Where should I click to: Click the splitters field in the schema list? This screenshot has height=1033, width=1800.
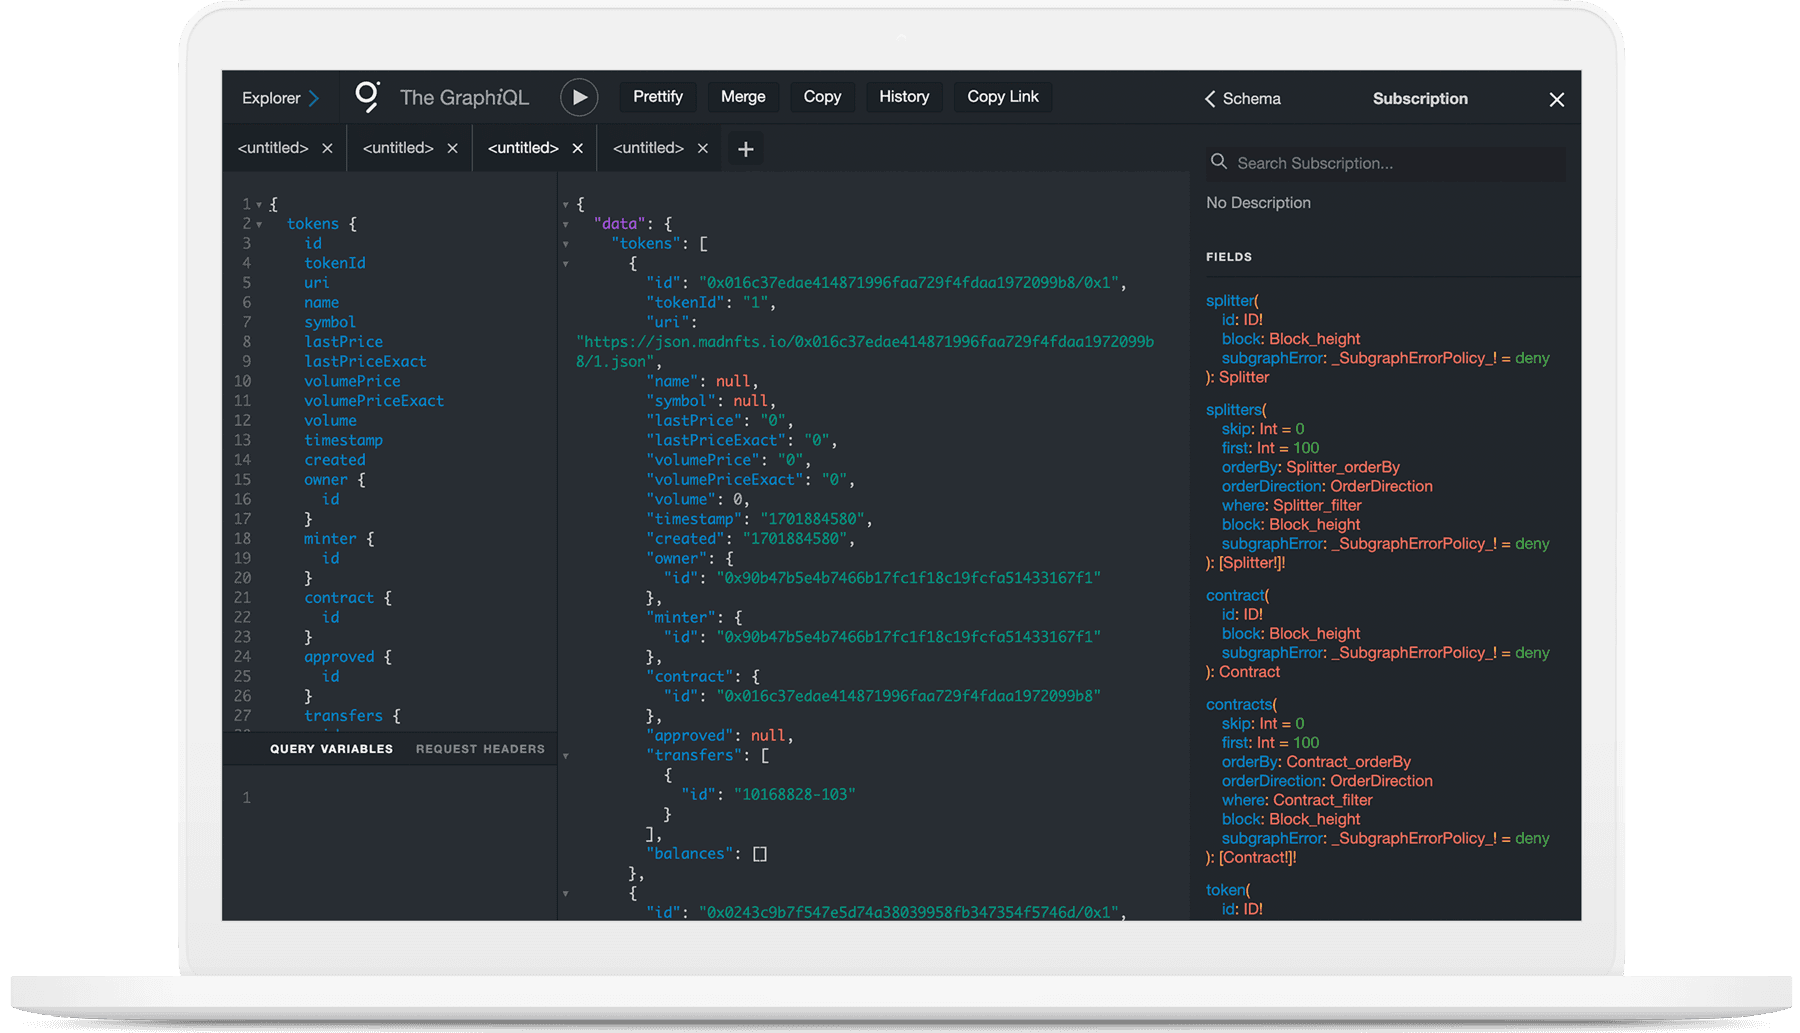click(1233, 409)
